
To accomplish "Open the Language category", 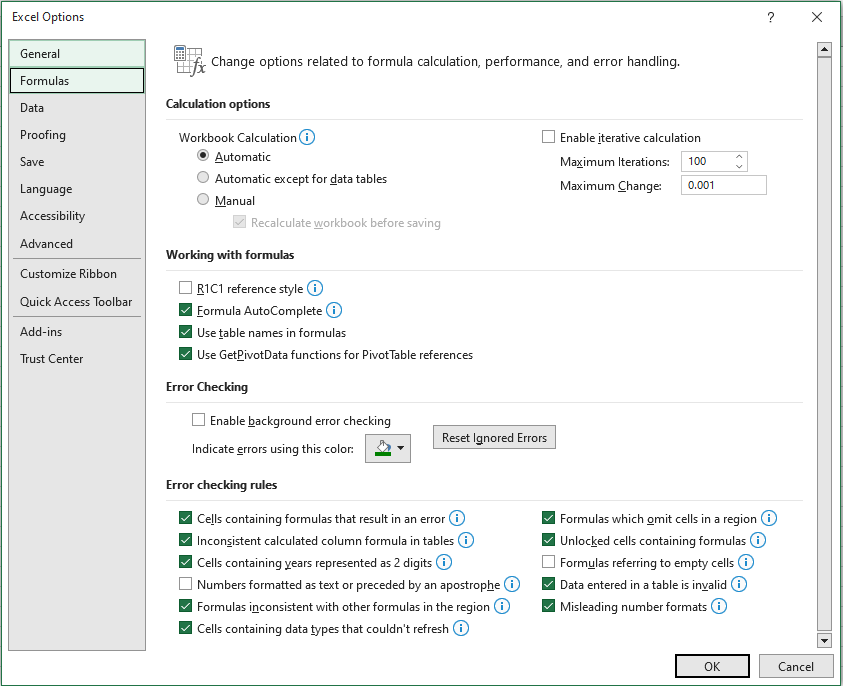I will (x=77, y=189).
